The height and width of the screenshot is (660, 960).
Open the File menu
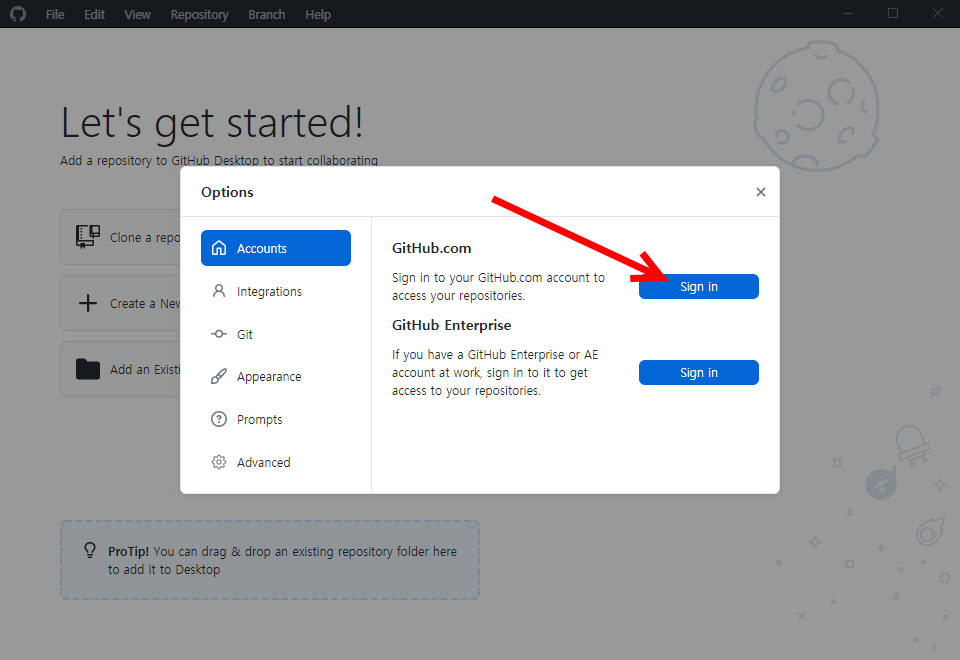(54, 14)
